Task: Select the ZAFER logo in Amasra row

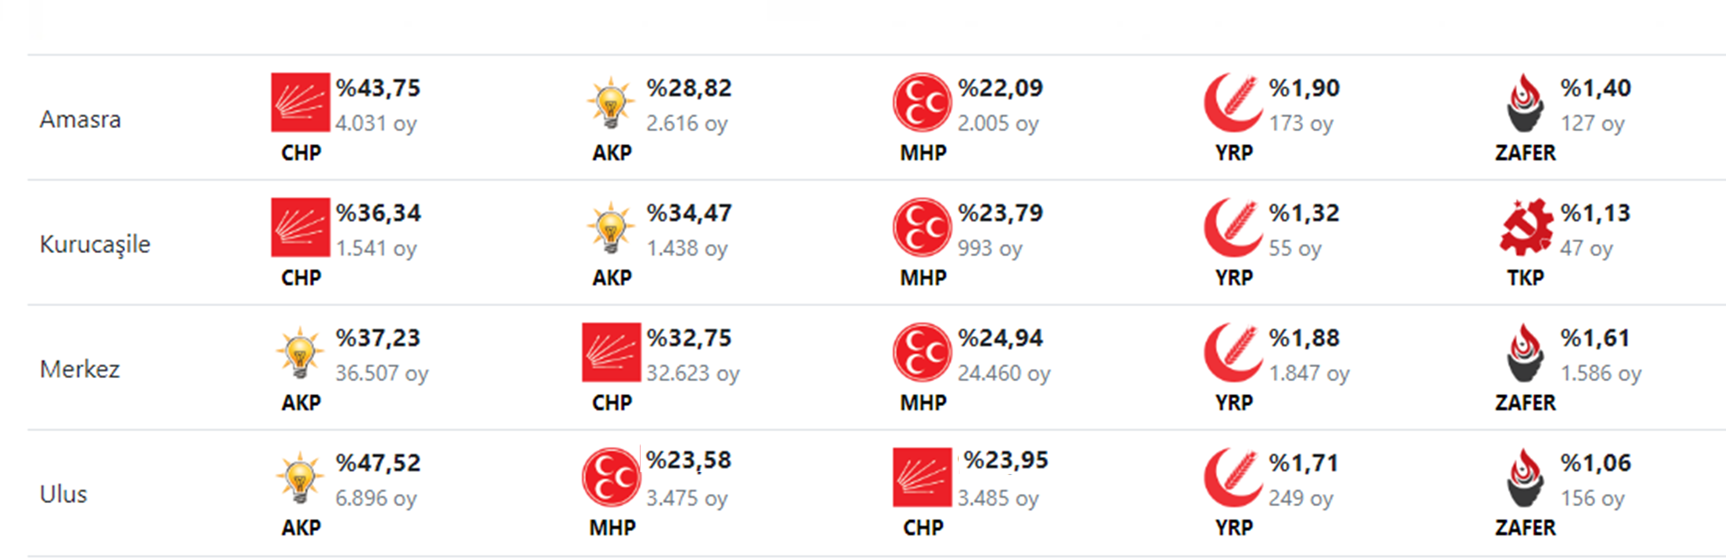Action: (1525, 102)
